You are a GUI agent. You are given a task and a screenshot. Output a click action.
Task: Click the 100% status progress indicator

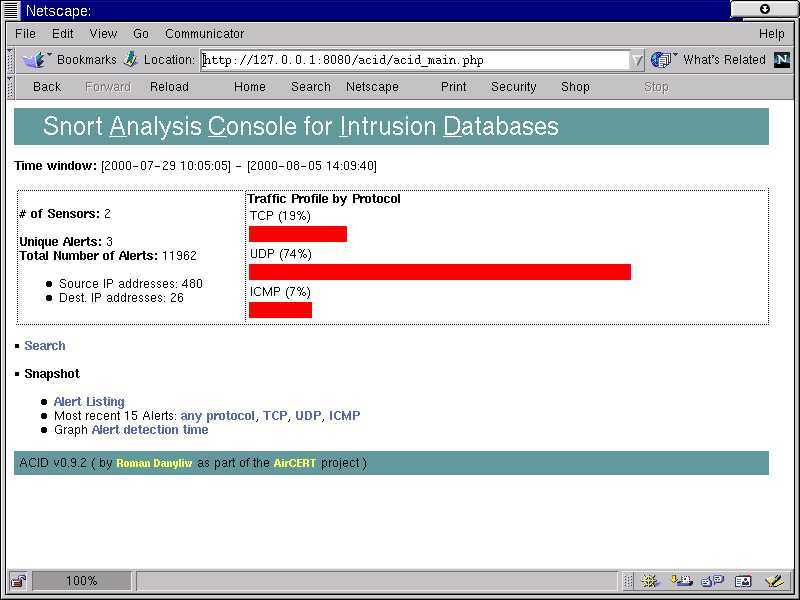coord(82,581)
